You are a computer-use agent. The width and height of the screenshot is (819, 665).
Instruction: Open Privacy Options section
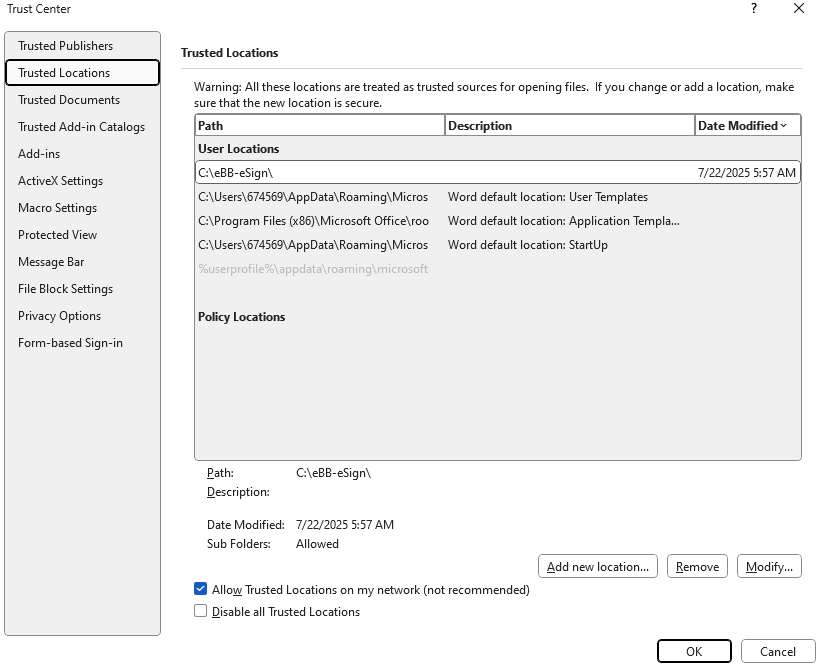point(58,316)
